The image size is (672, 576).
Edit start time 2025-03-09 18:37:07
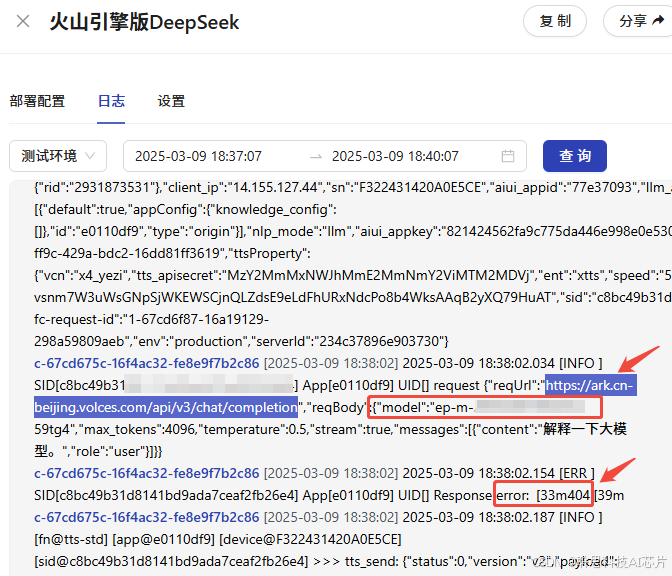coord(198,156)
